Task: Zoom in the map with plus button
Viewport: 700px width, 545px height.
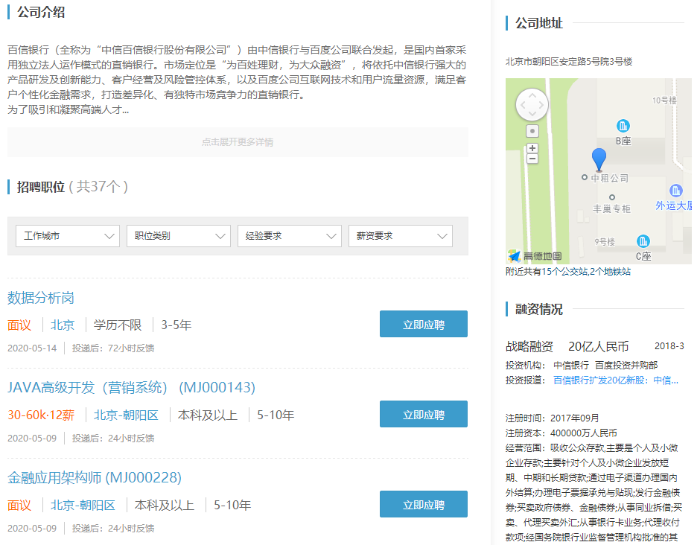Action: [532, 148]
